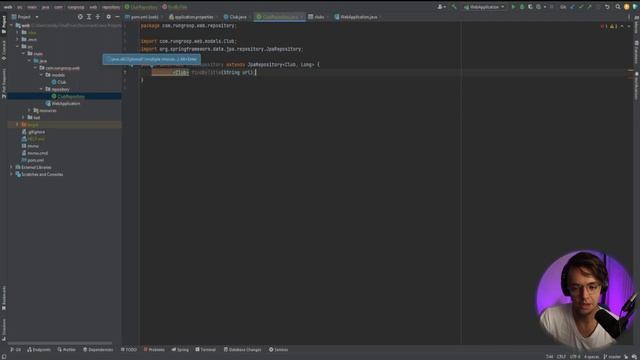640x360 pixels.
Task: Select WebApplication in project tree
Action: (66, 103)
